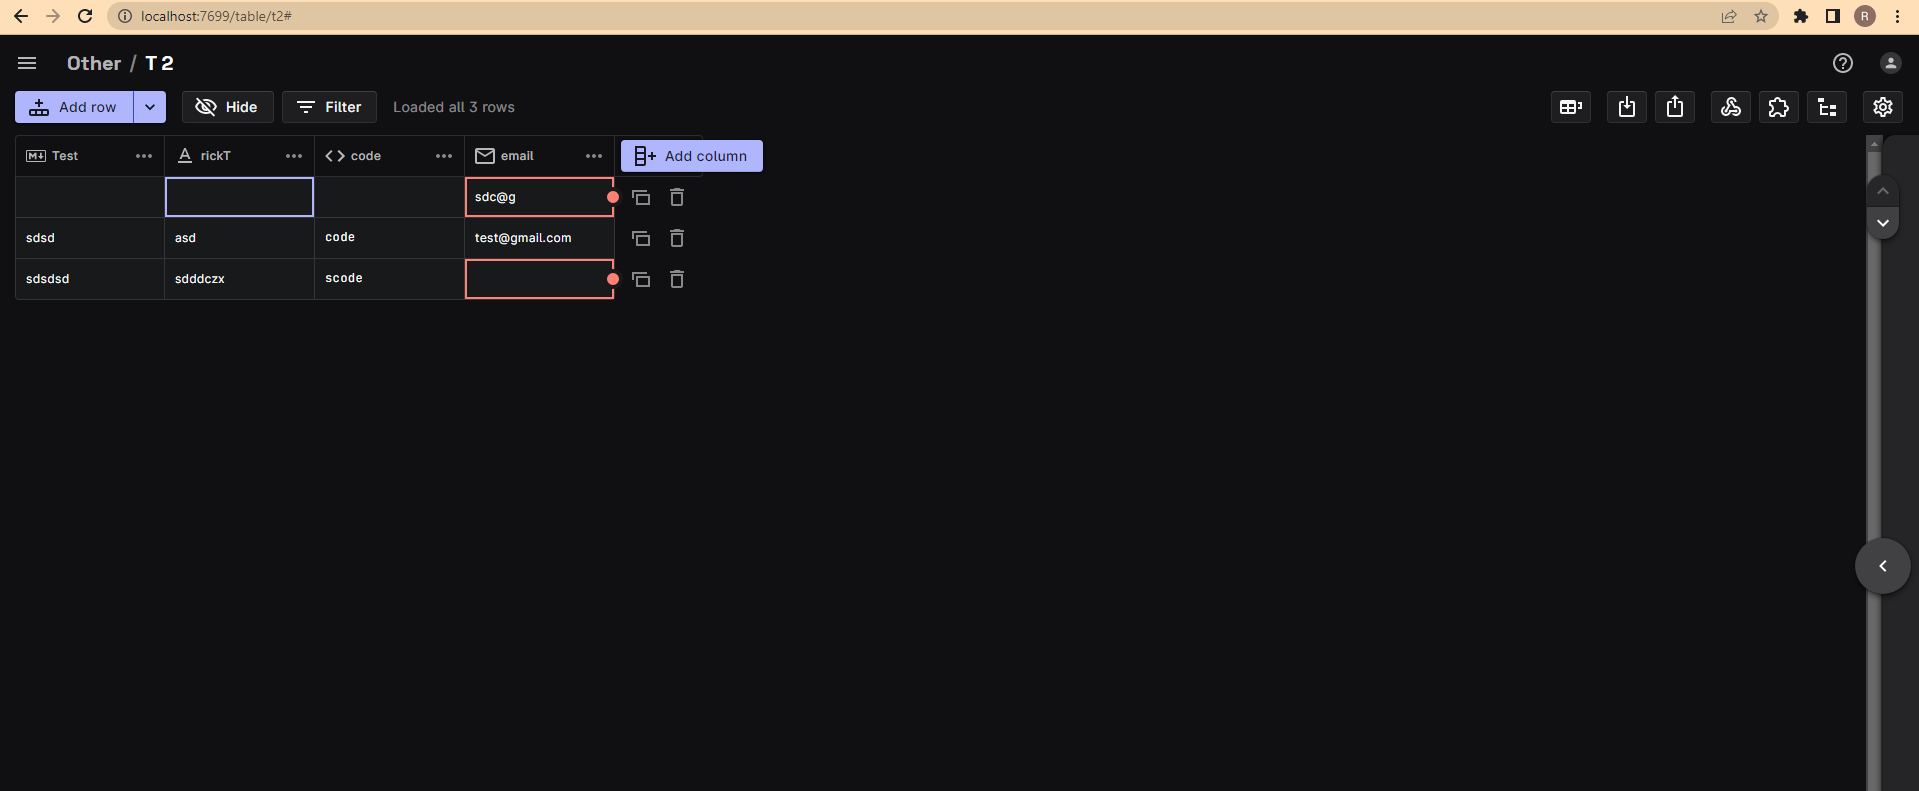Select the sdddczx cell
This screenshot has width=1919, height=791.
pyautogui.click(x=239, y=279)
